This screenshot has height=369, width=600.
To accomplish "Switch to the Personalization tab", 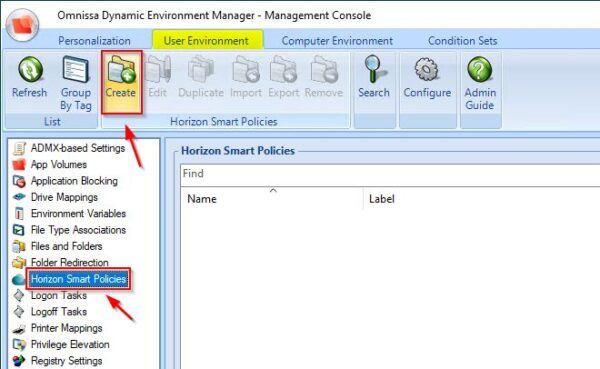I will (x=94, y=41).
